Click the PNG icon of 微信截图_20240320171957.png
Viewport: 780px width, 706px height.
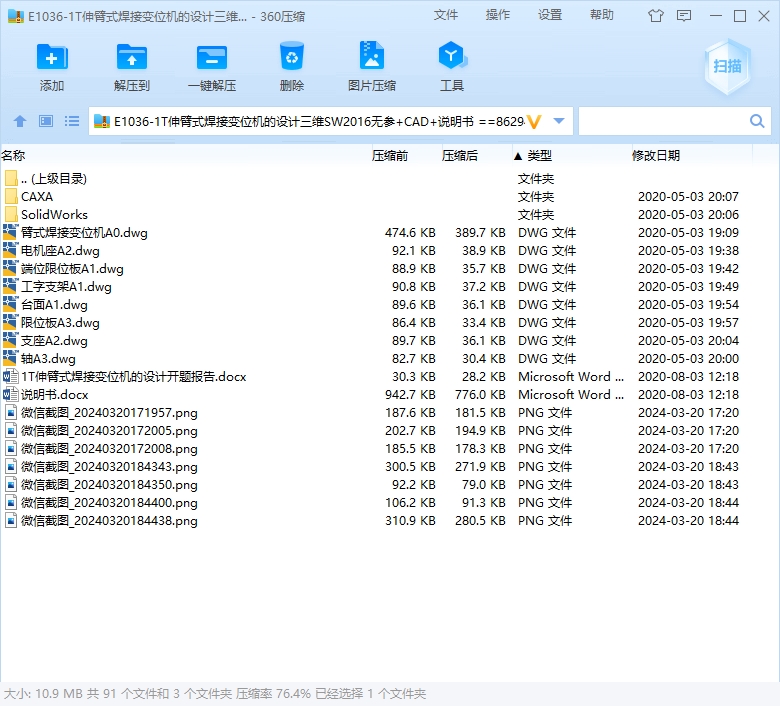(x=10, y=412)
